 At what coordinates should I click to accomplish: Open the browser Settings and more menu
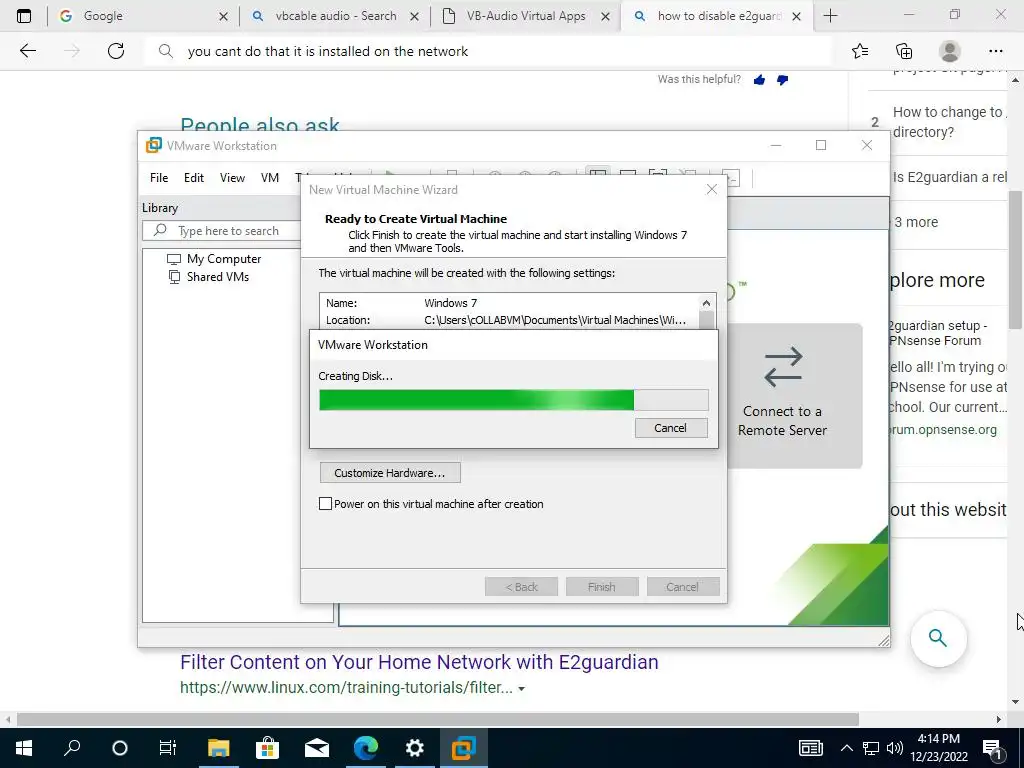[995, 51]
